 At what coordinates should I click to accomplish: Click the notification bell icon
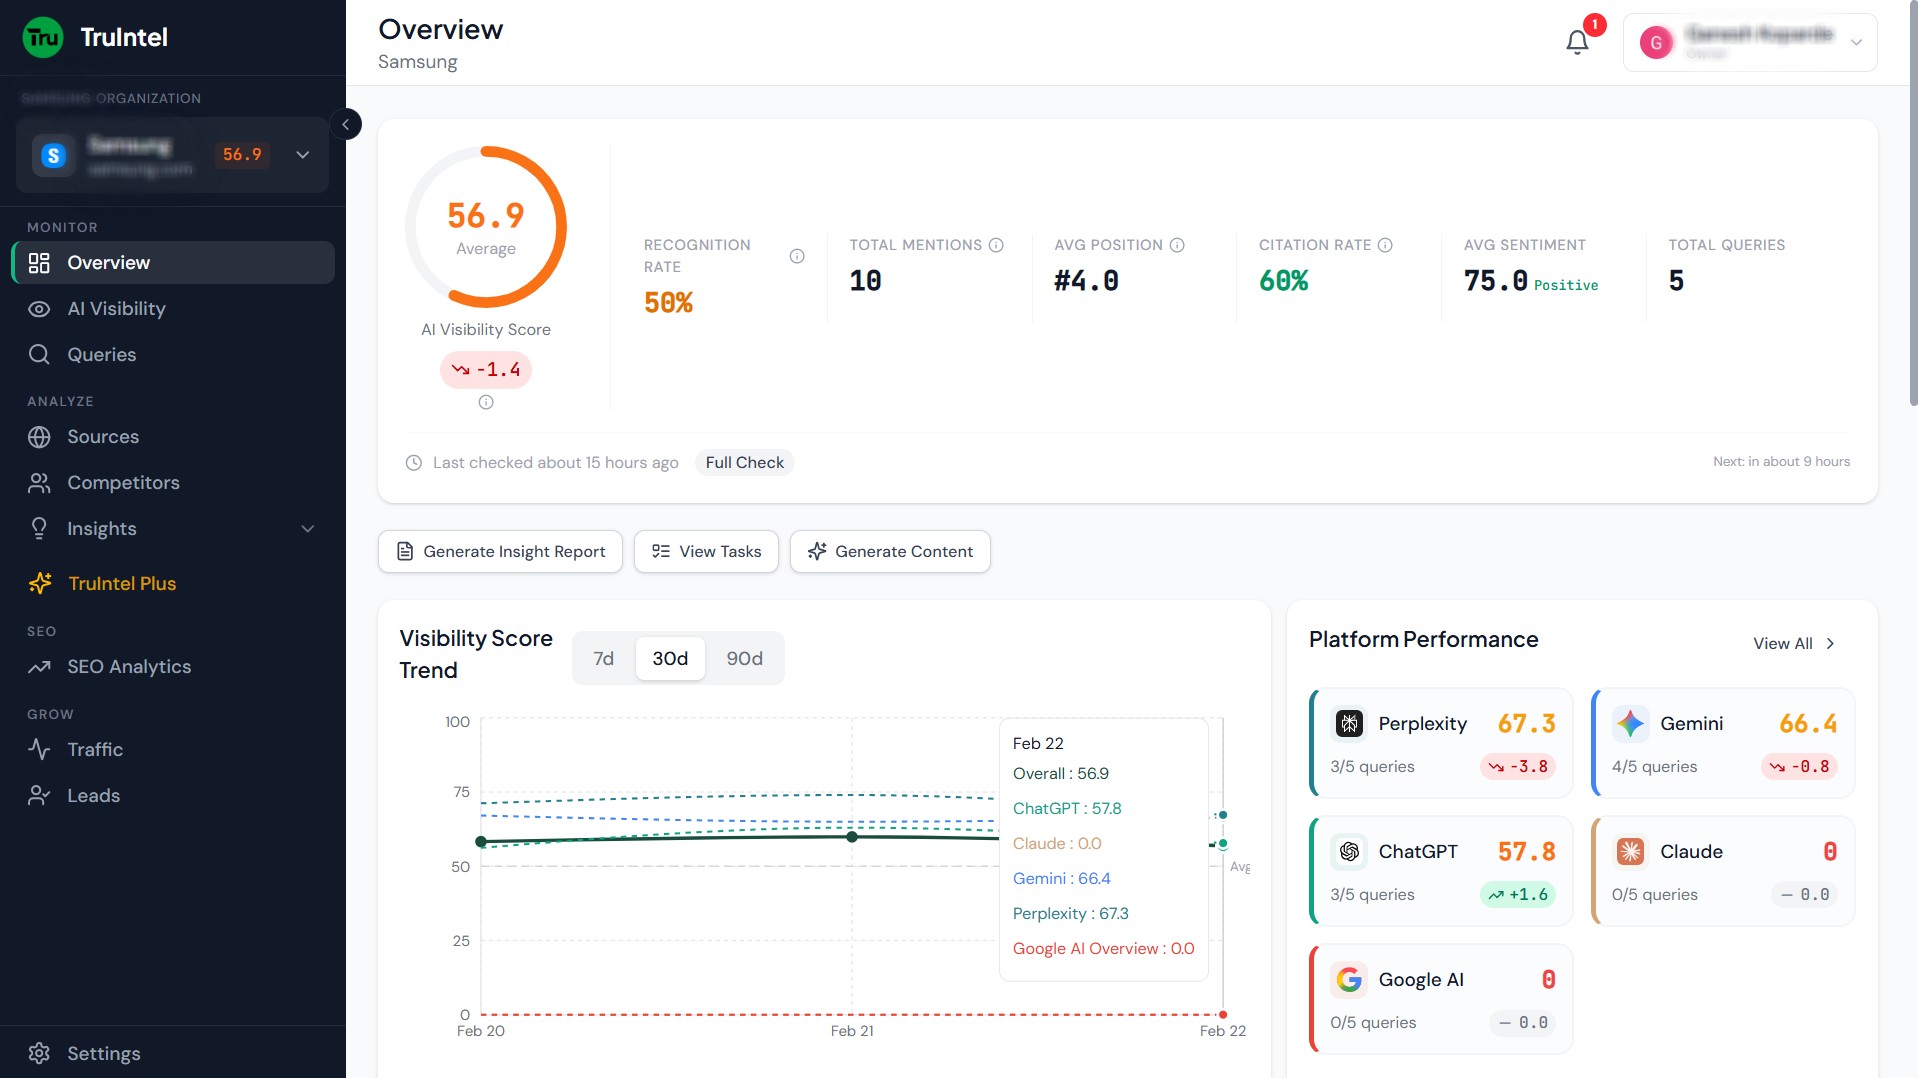coord(1577,42)
